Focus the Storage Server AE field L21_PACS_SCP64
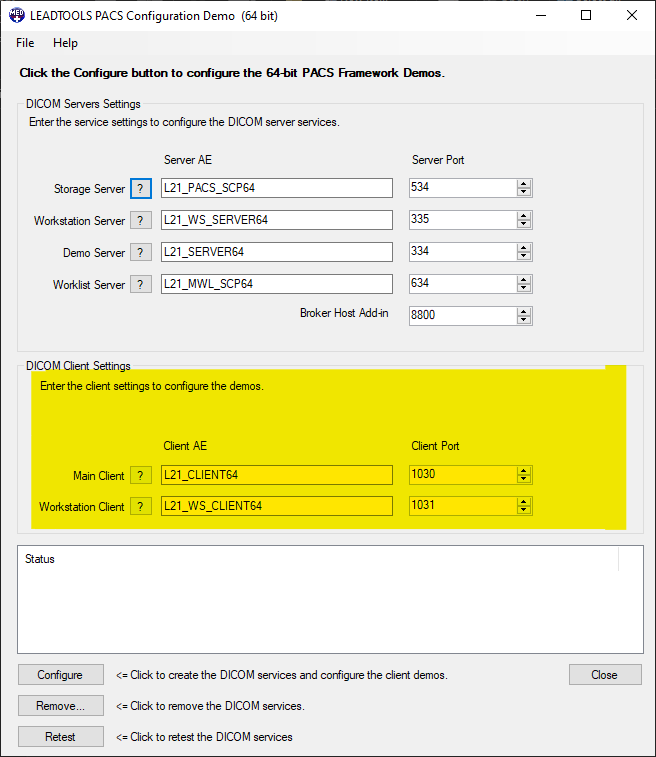 tap(277, 188)
